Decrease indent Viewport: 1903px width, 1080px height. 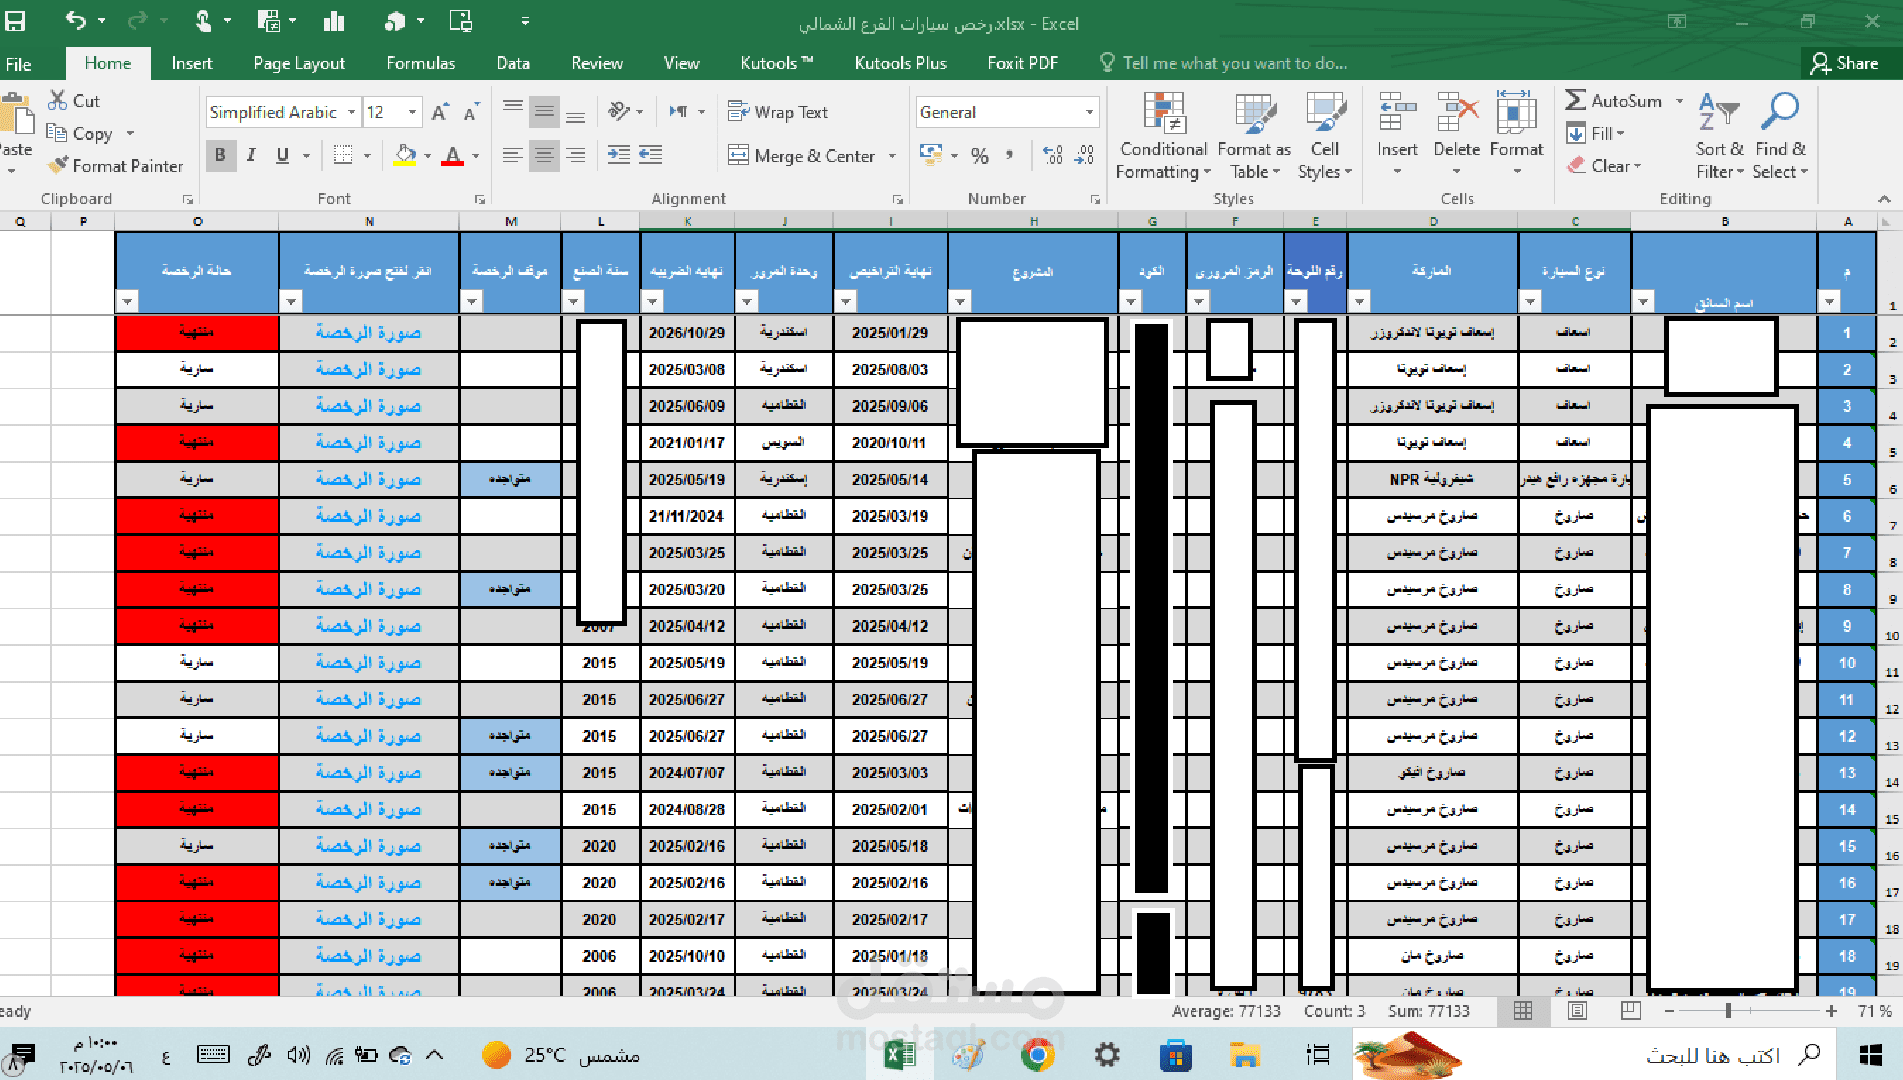click(x=619, y=155)
